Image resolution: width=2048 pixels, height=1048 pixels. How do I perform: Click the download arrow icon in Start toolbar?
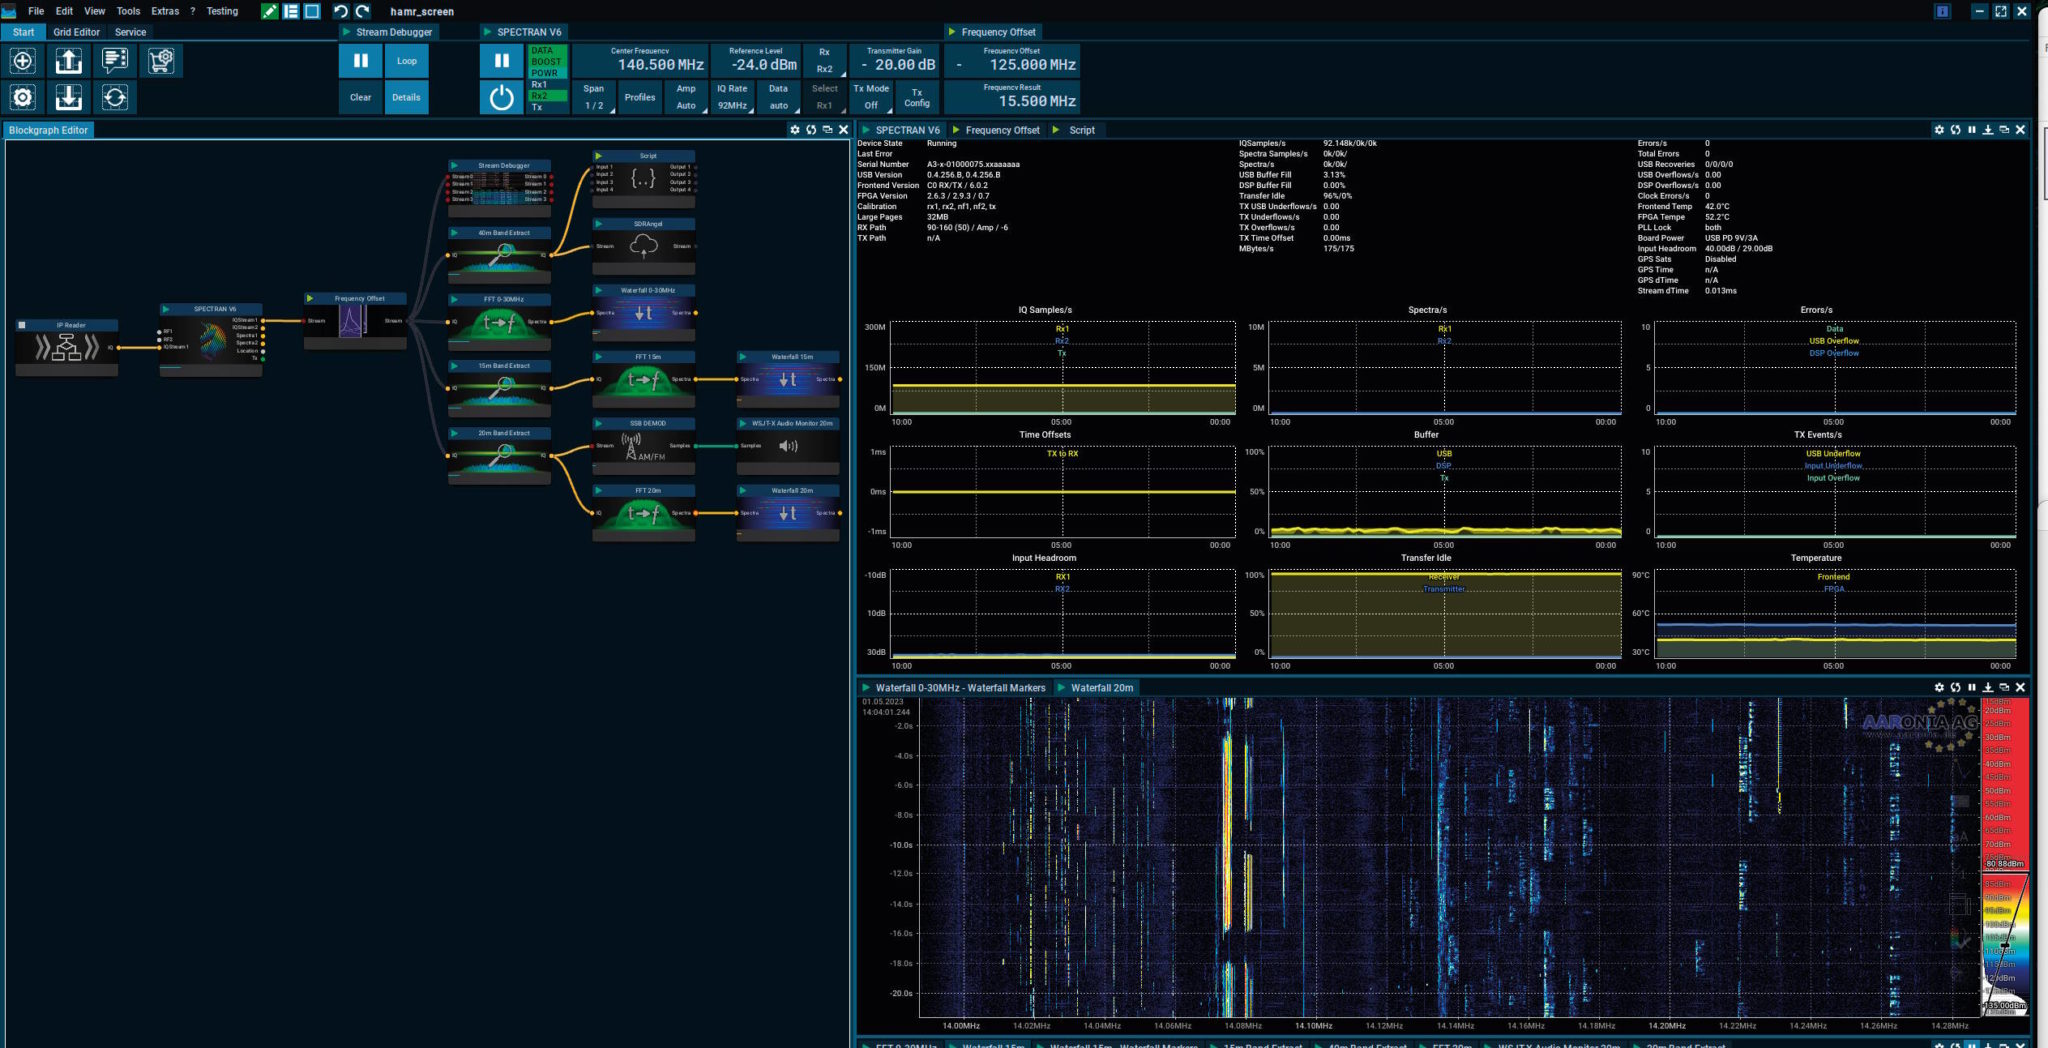pos(68,97)
